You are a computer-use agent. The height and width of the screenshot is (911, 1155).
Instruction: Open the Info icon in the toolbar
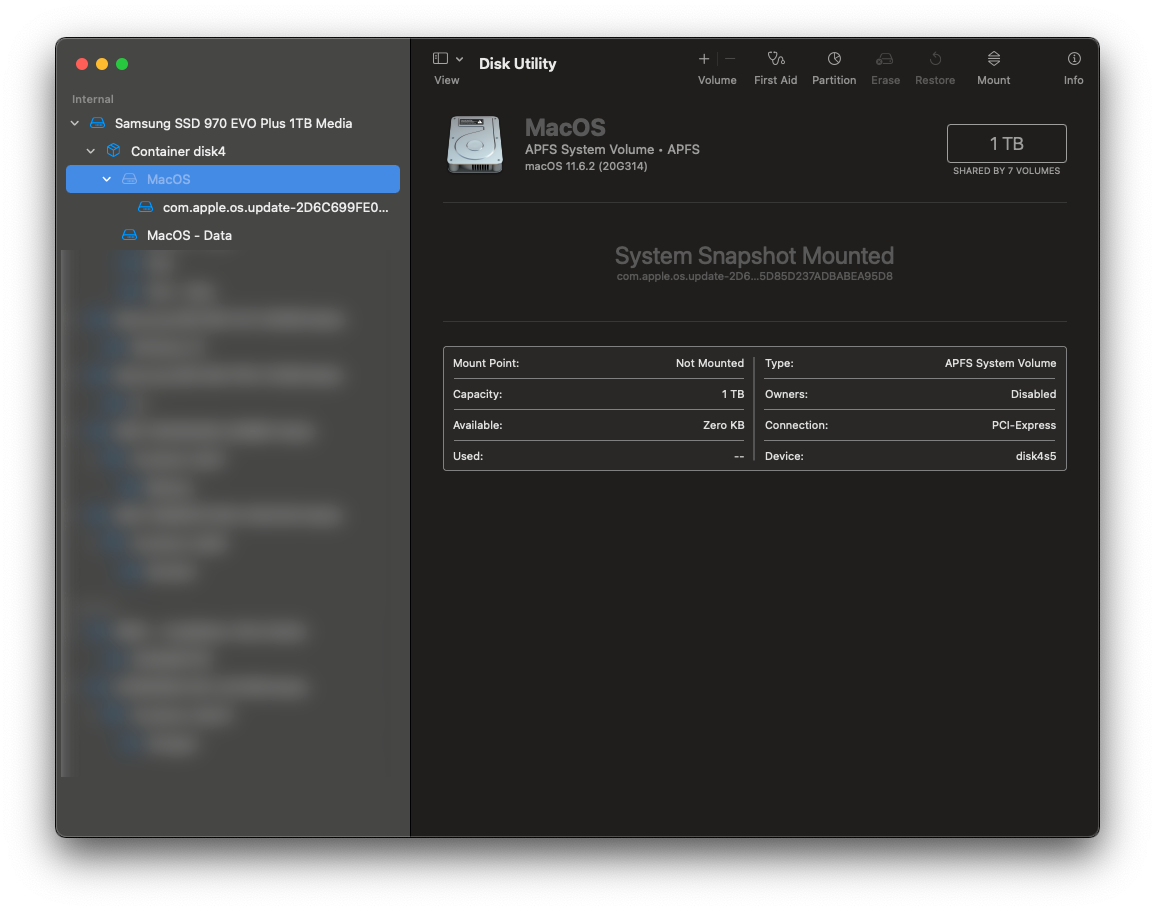coord(1074,58)
